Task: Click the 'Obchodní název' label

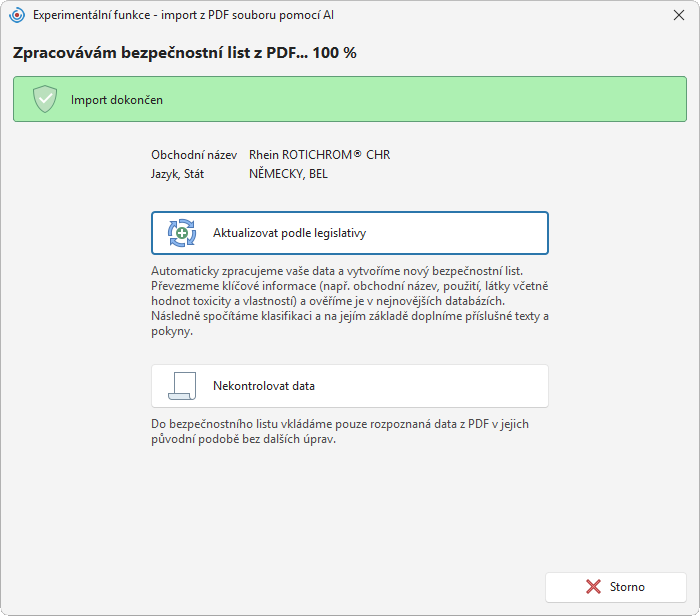Action: [194, 155]
